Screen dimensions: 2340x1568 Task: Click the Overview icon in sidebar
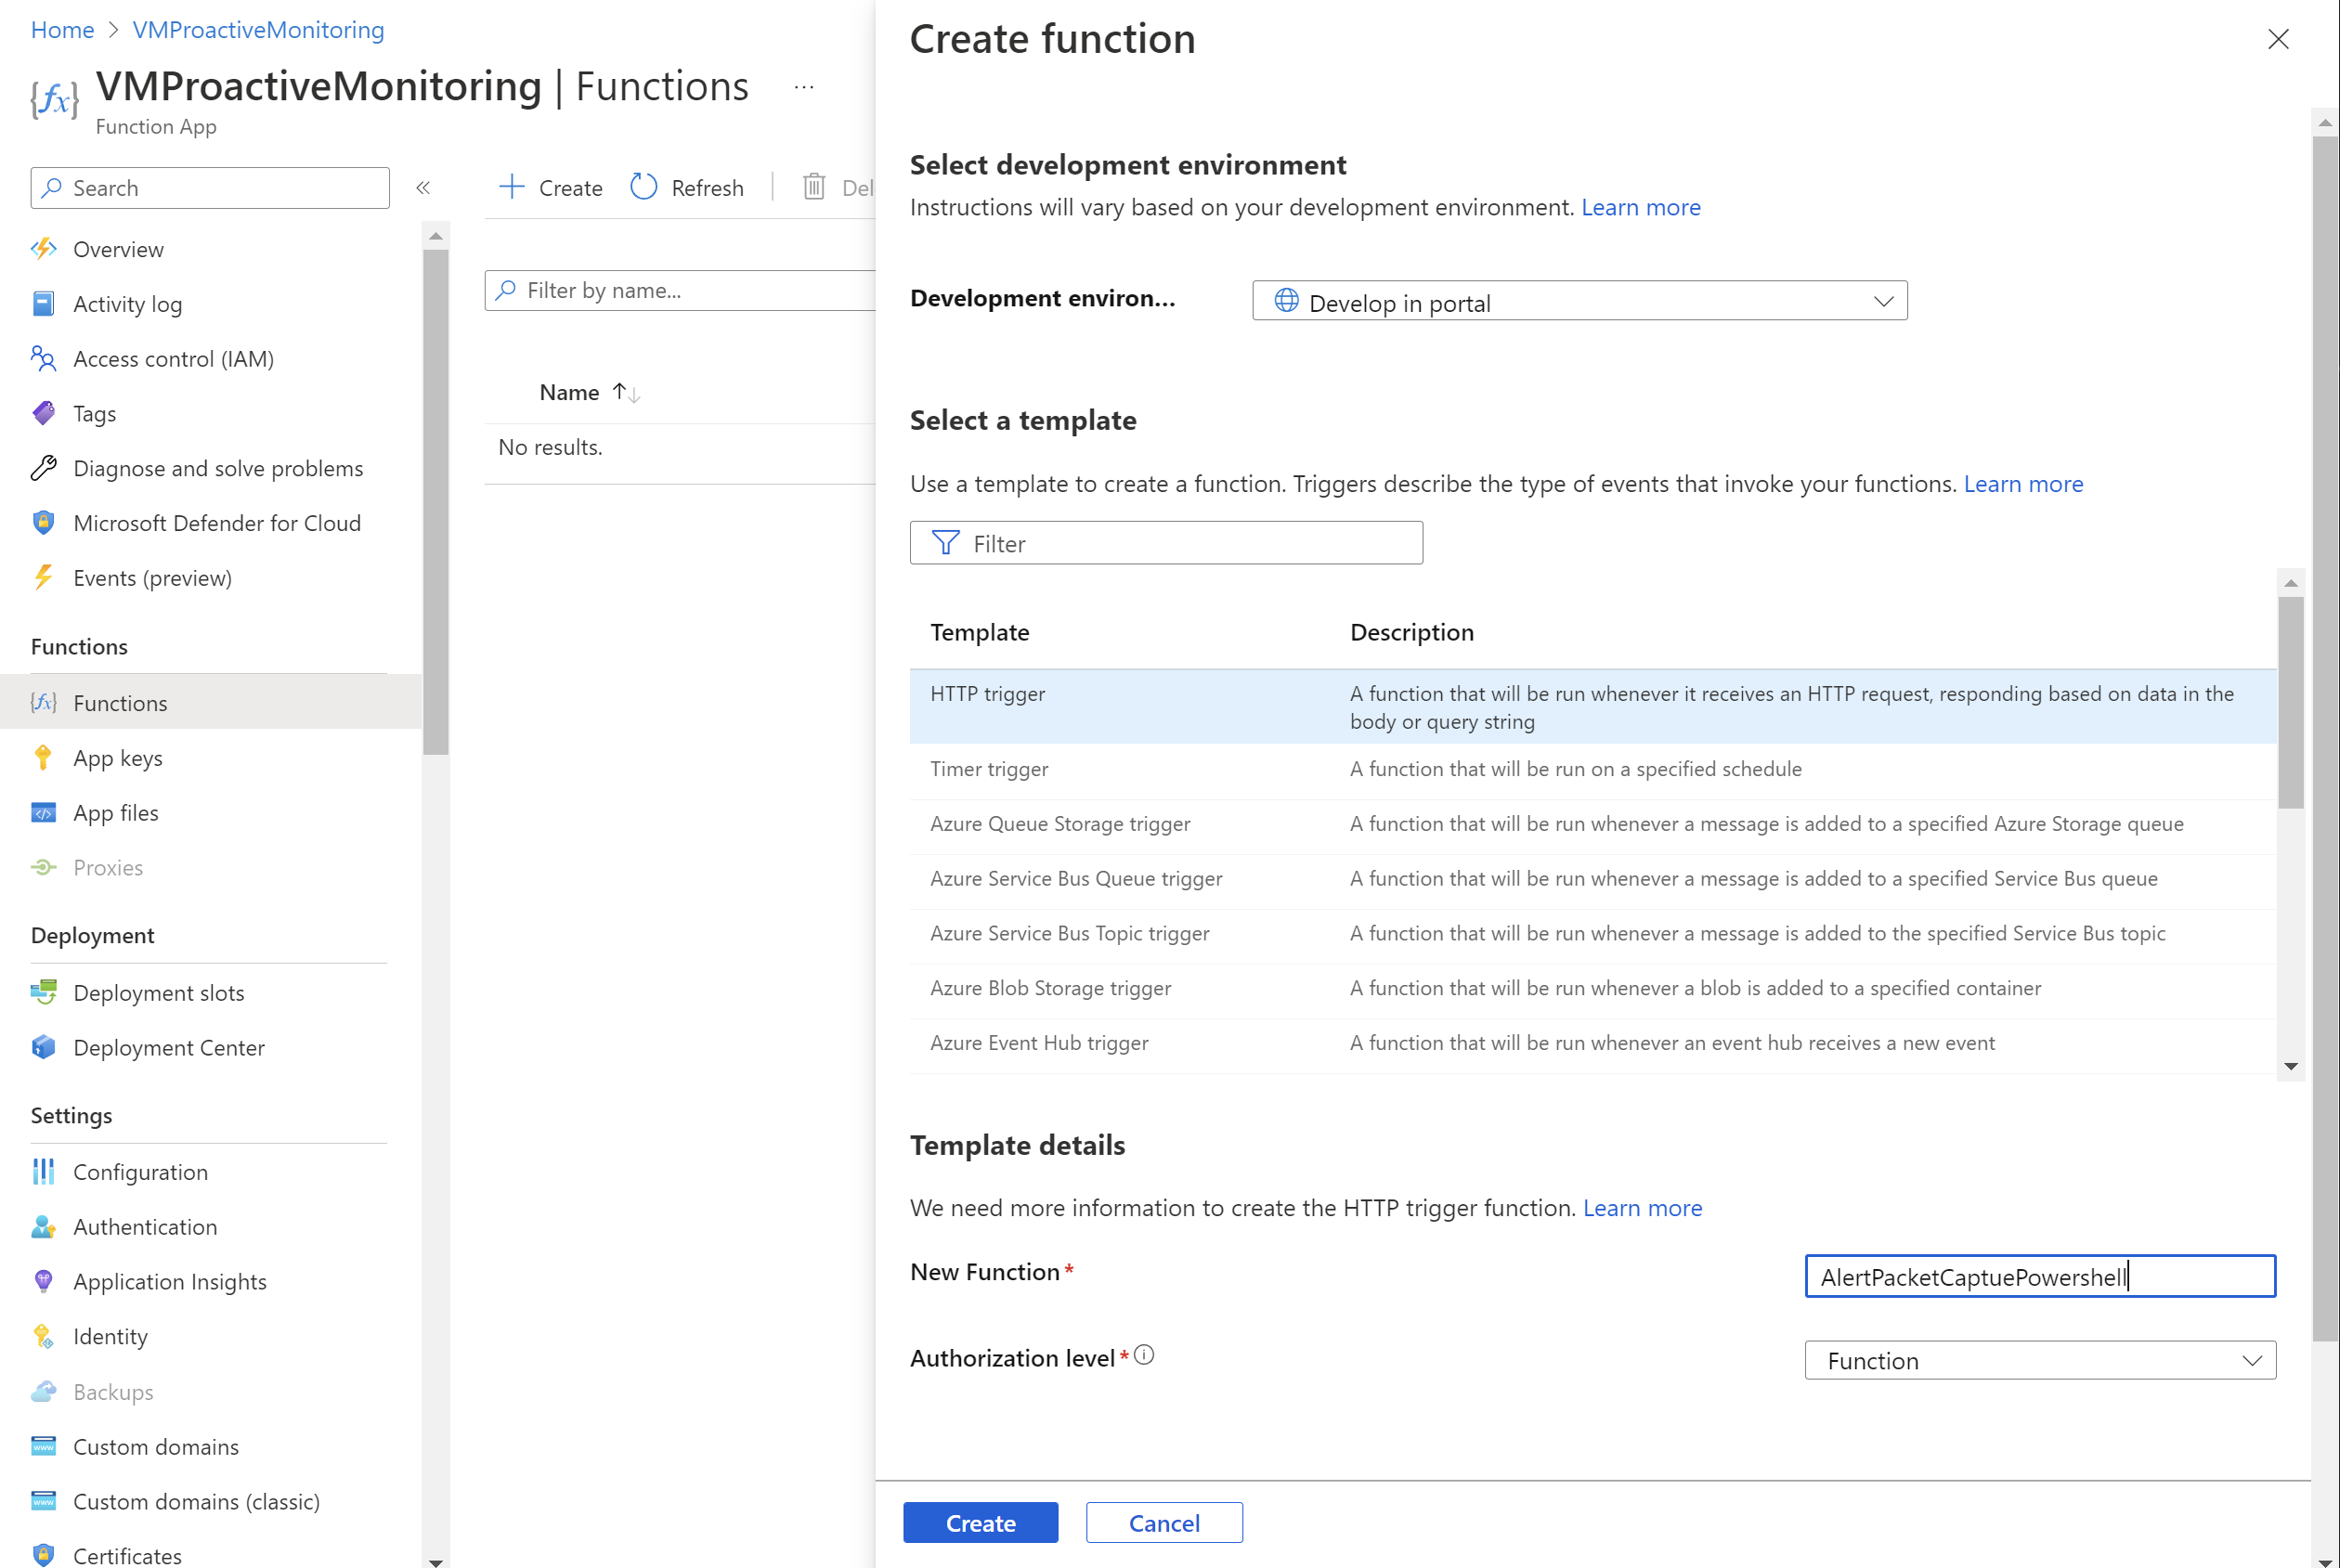pos(45,249)
